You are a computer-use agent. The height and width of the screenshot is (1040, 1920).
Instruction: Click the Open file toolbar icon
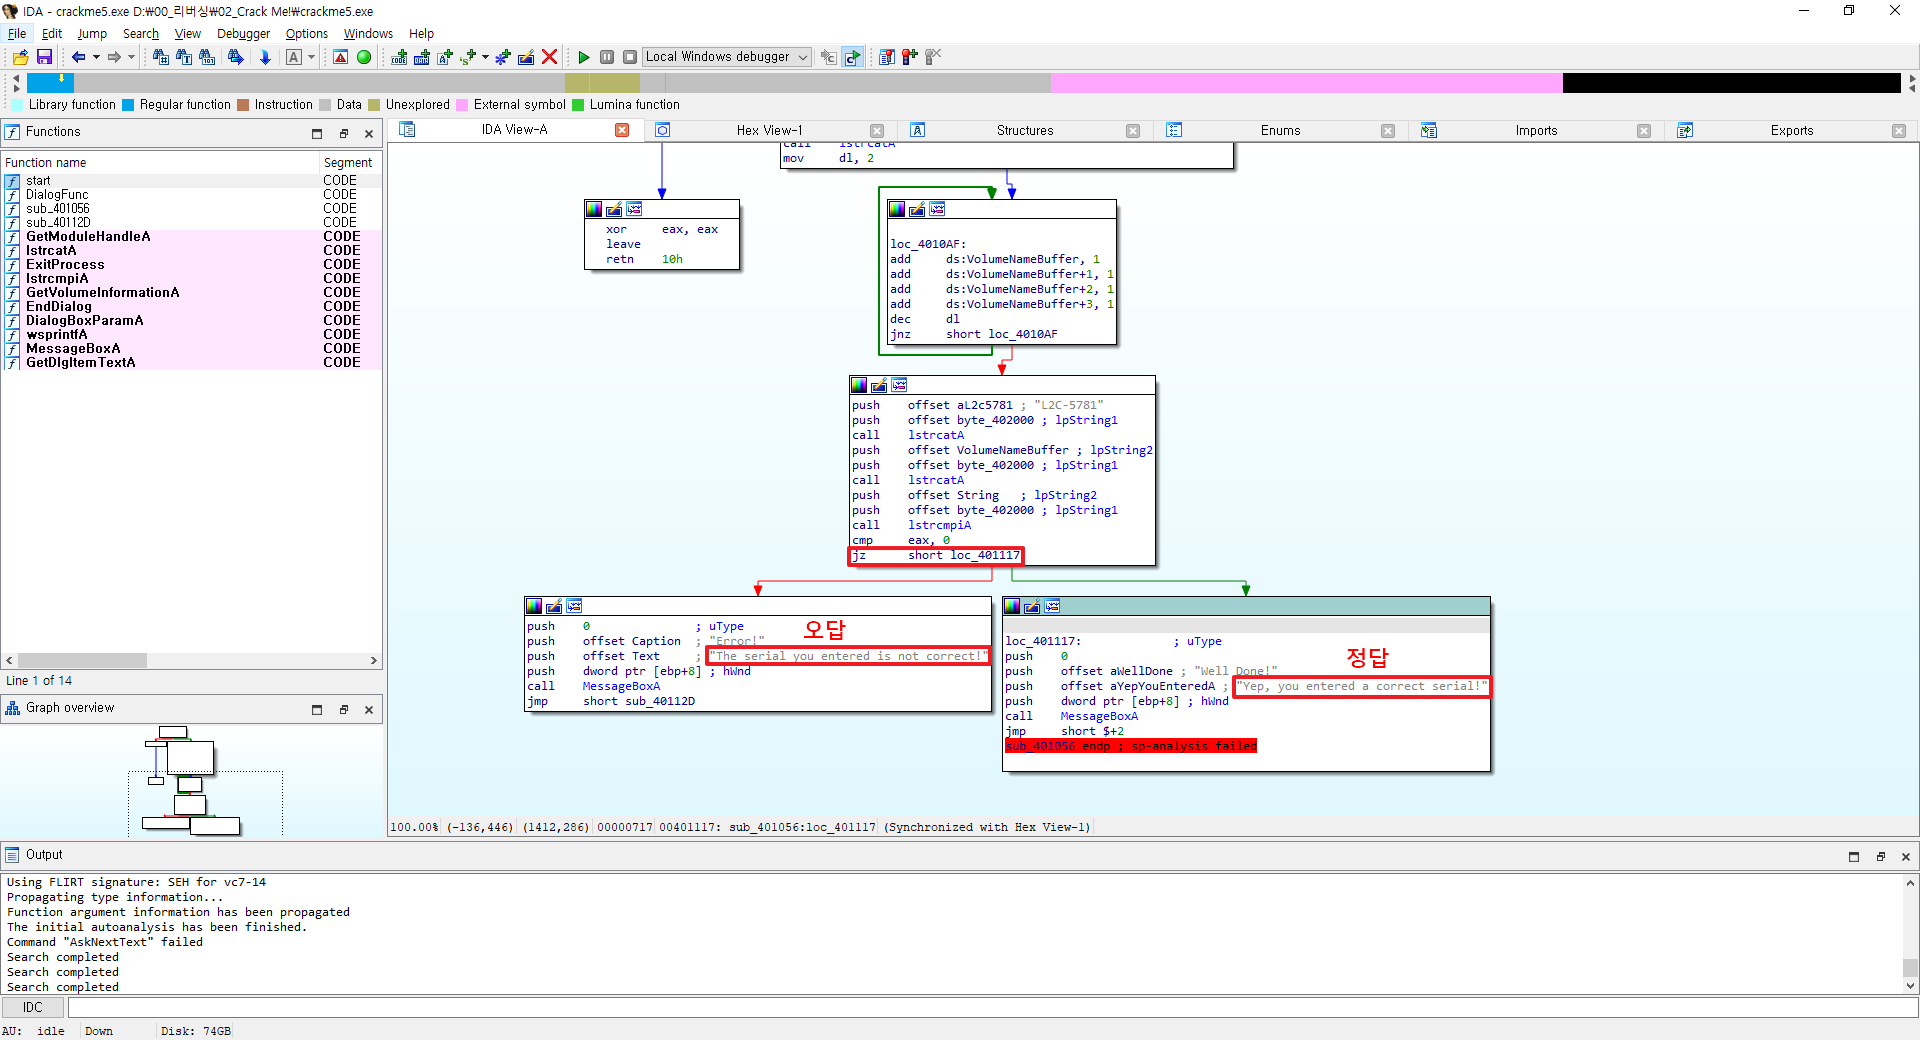[x=20, y=57]
